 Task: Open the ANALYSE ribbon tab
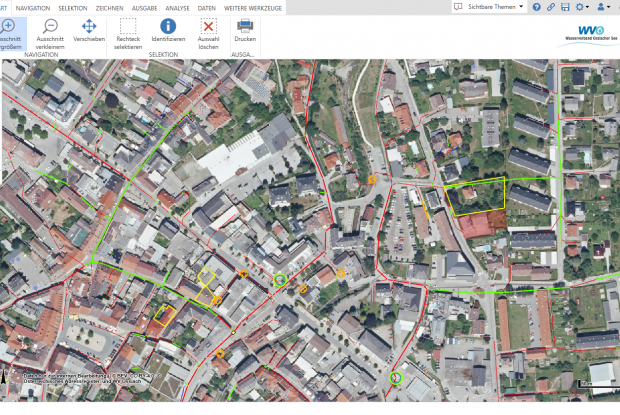coord(177,7)
